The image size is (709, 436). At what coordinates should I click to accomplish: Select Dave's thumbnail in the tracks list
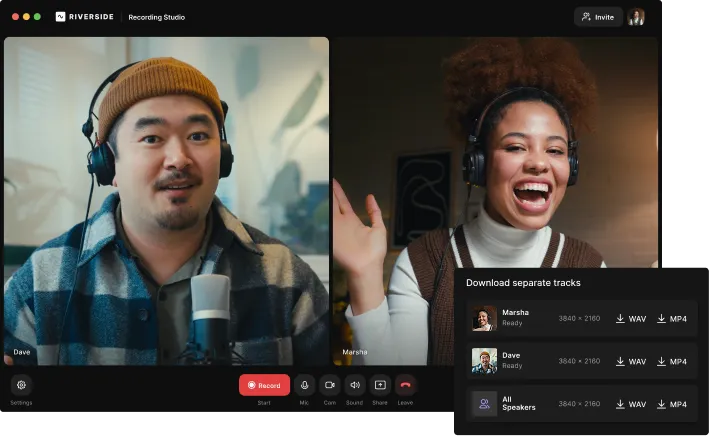coord(484,361)
